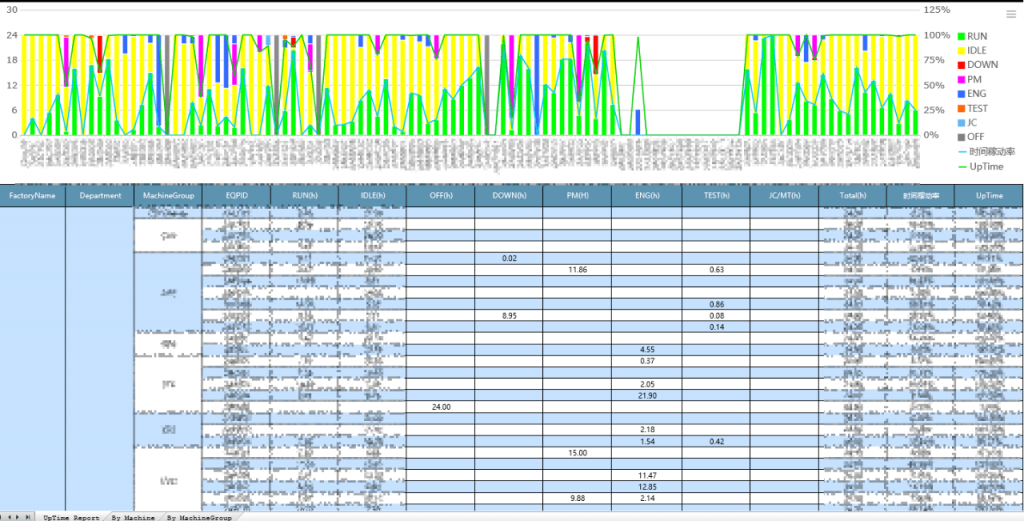Toggle the ENG series in the legend

(x=971, y=93)
